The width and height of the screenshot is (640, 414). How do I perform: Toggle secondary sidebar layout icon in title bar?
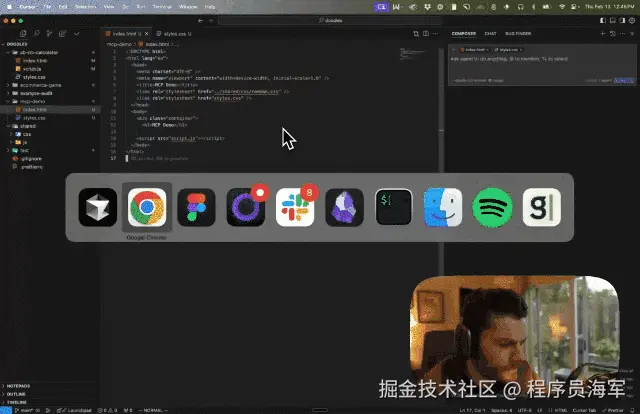click(622, 20)
